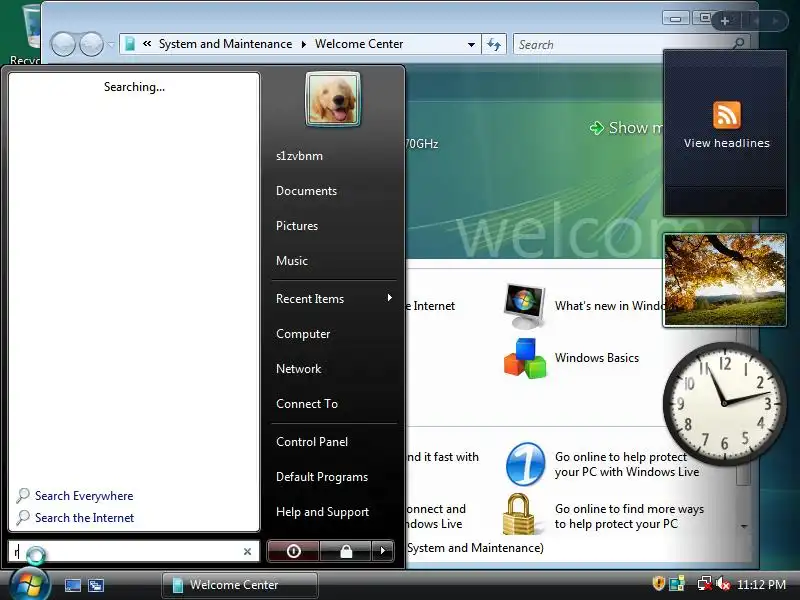Open Network from Start menu

(298, 369)
